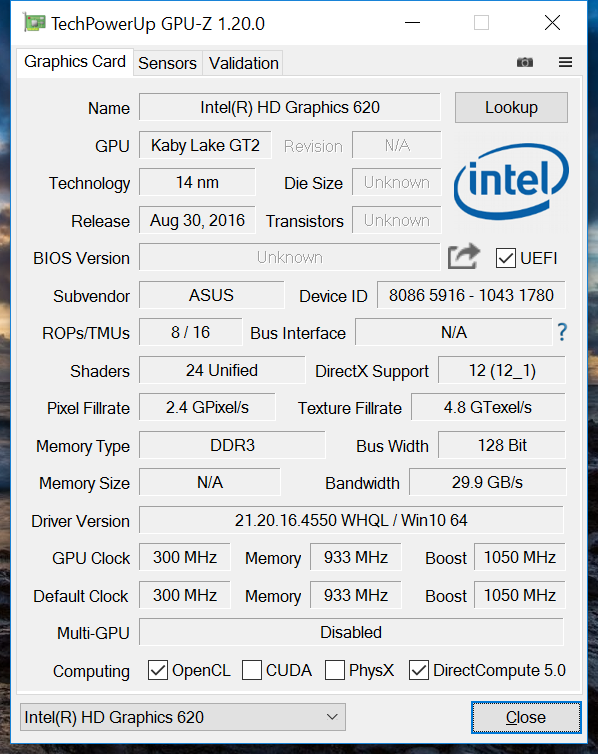The width and height of the screenshot is (598, 754).
Task: Click the ROPs/TMUs value 8 / 16
Action: click(x=190, y=332)
